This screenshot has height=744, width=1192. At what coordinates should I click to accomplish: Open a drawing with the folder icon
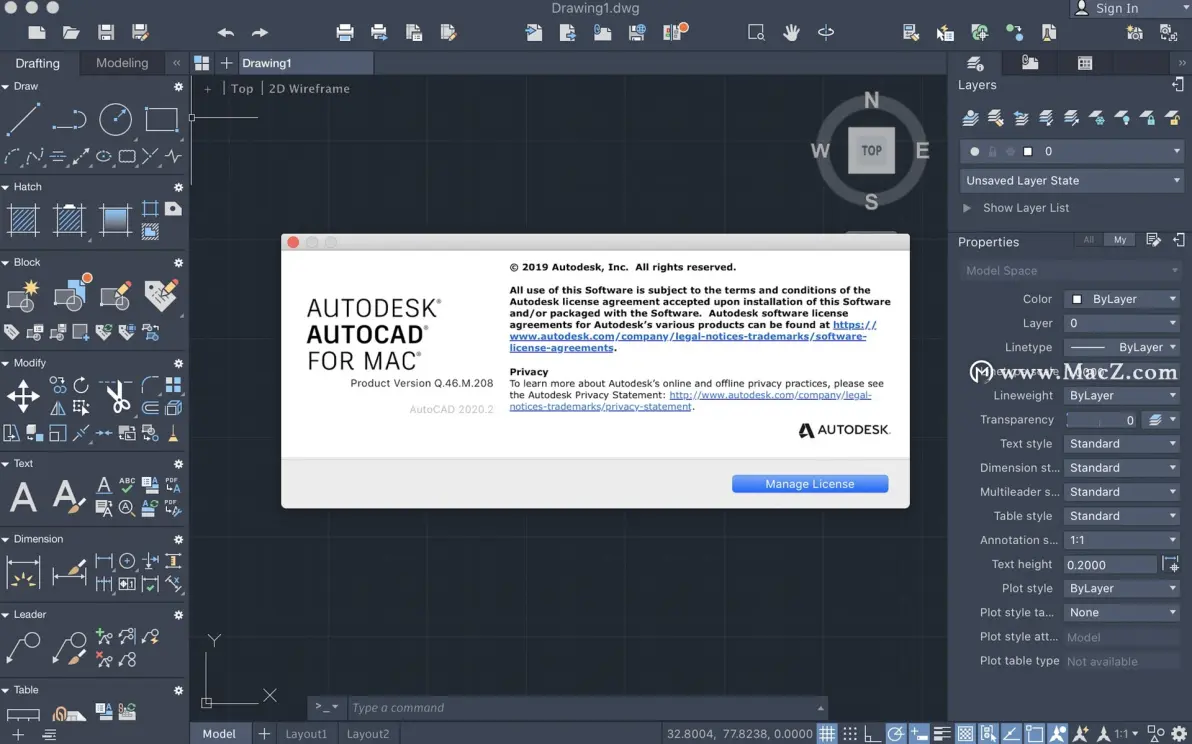pos(71,32)
